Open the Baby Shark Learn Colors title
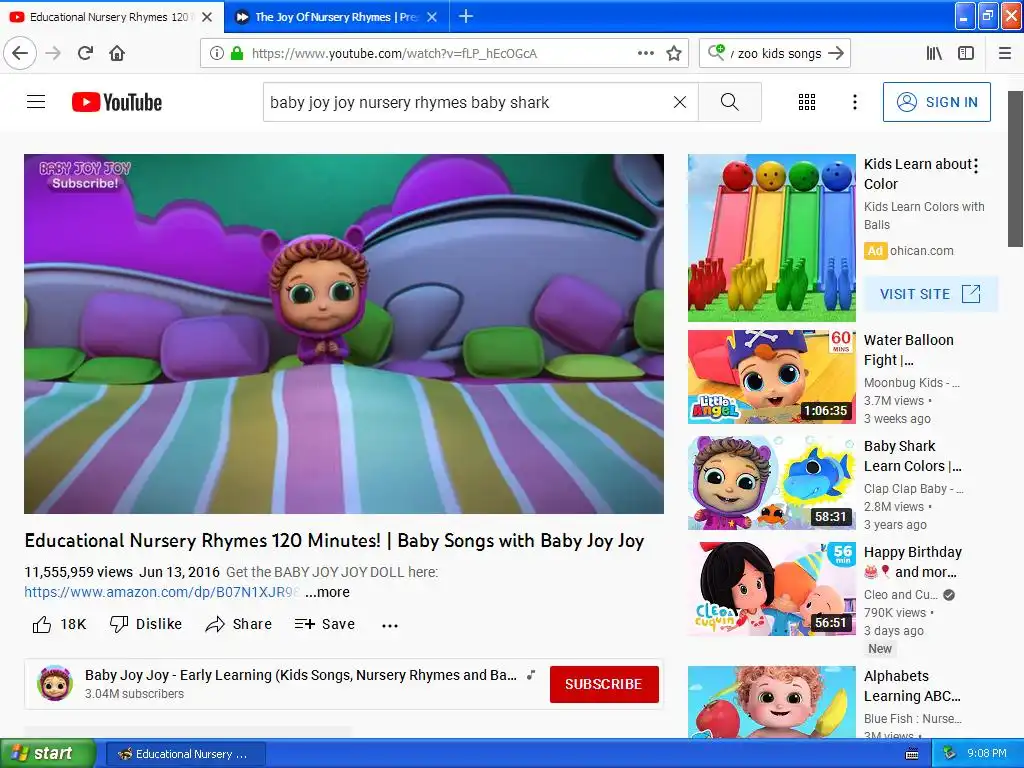 tap(912, 456)
